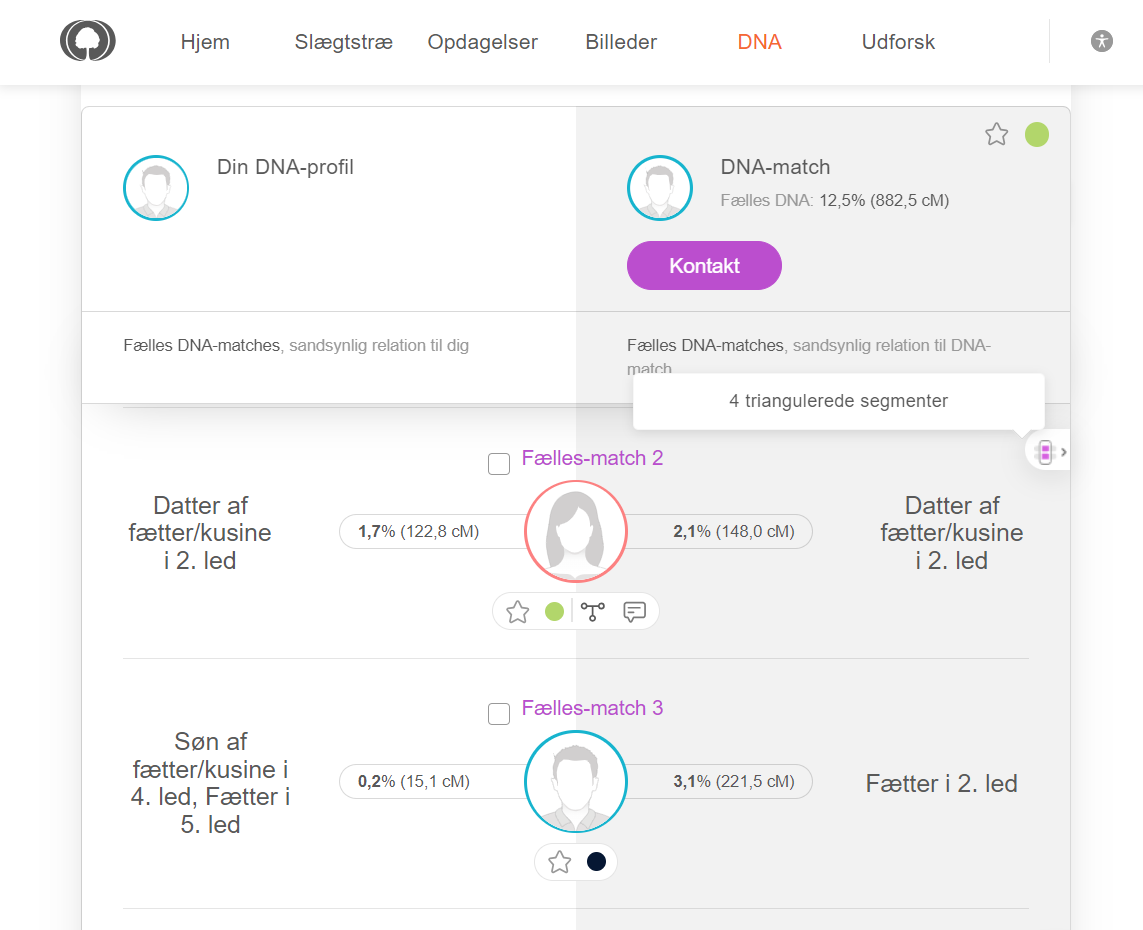This screenshot has height=930, width=1143.
Task: Star Fælles-match 2 as favorite
Action: click(517, 612)
